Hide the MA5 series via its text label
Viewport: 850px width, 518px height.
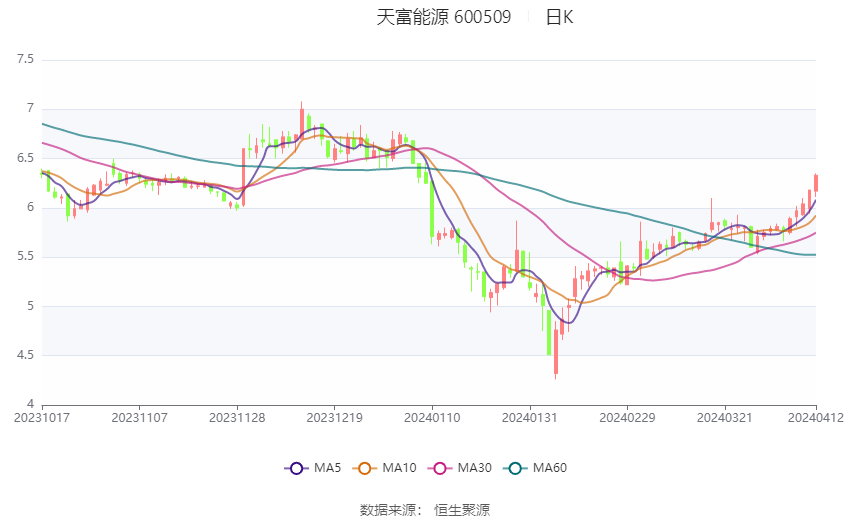[327, 468]
